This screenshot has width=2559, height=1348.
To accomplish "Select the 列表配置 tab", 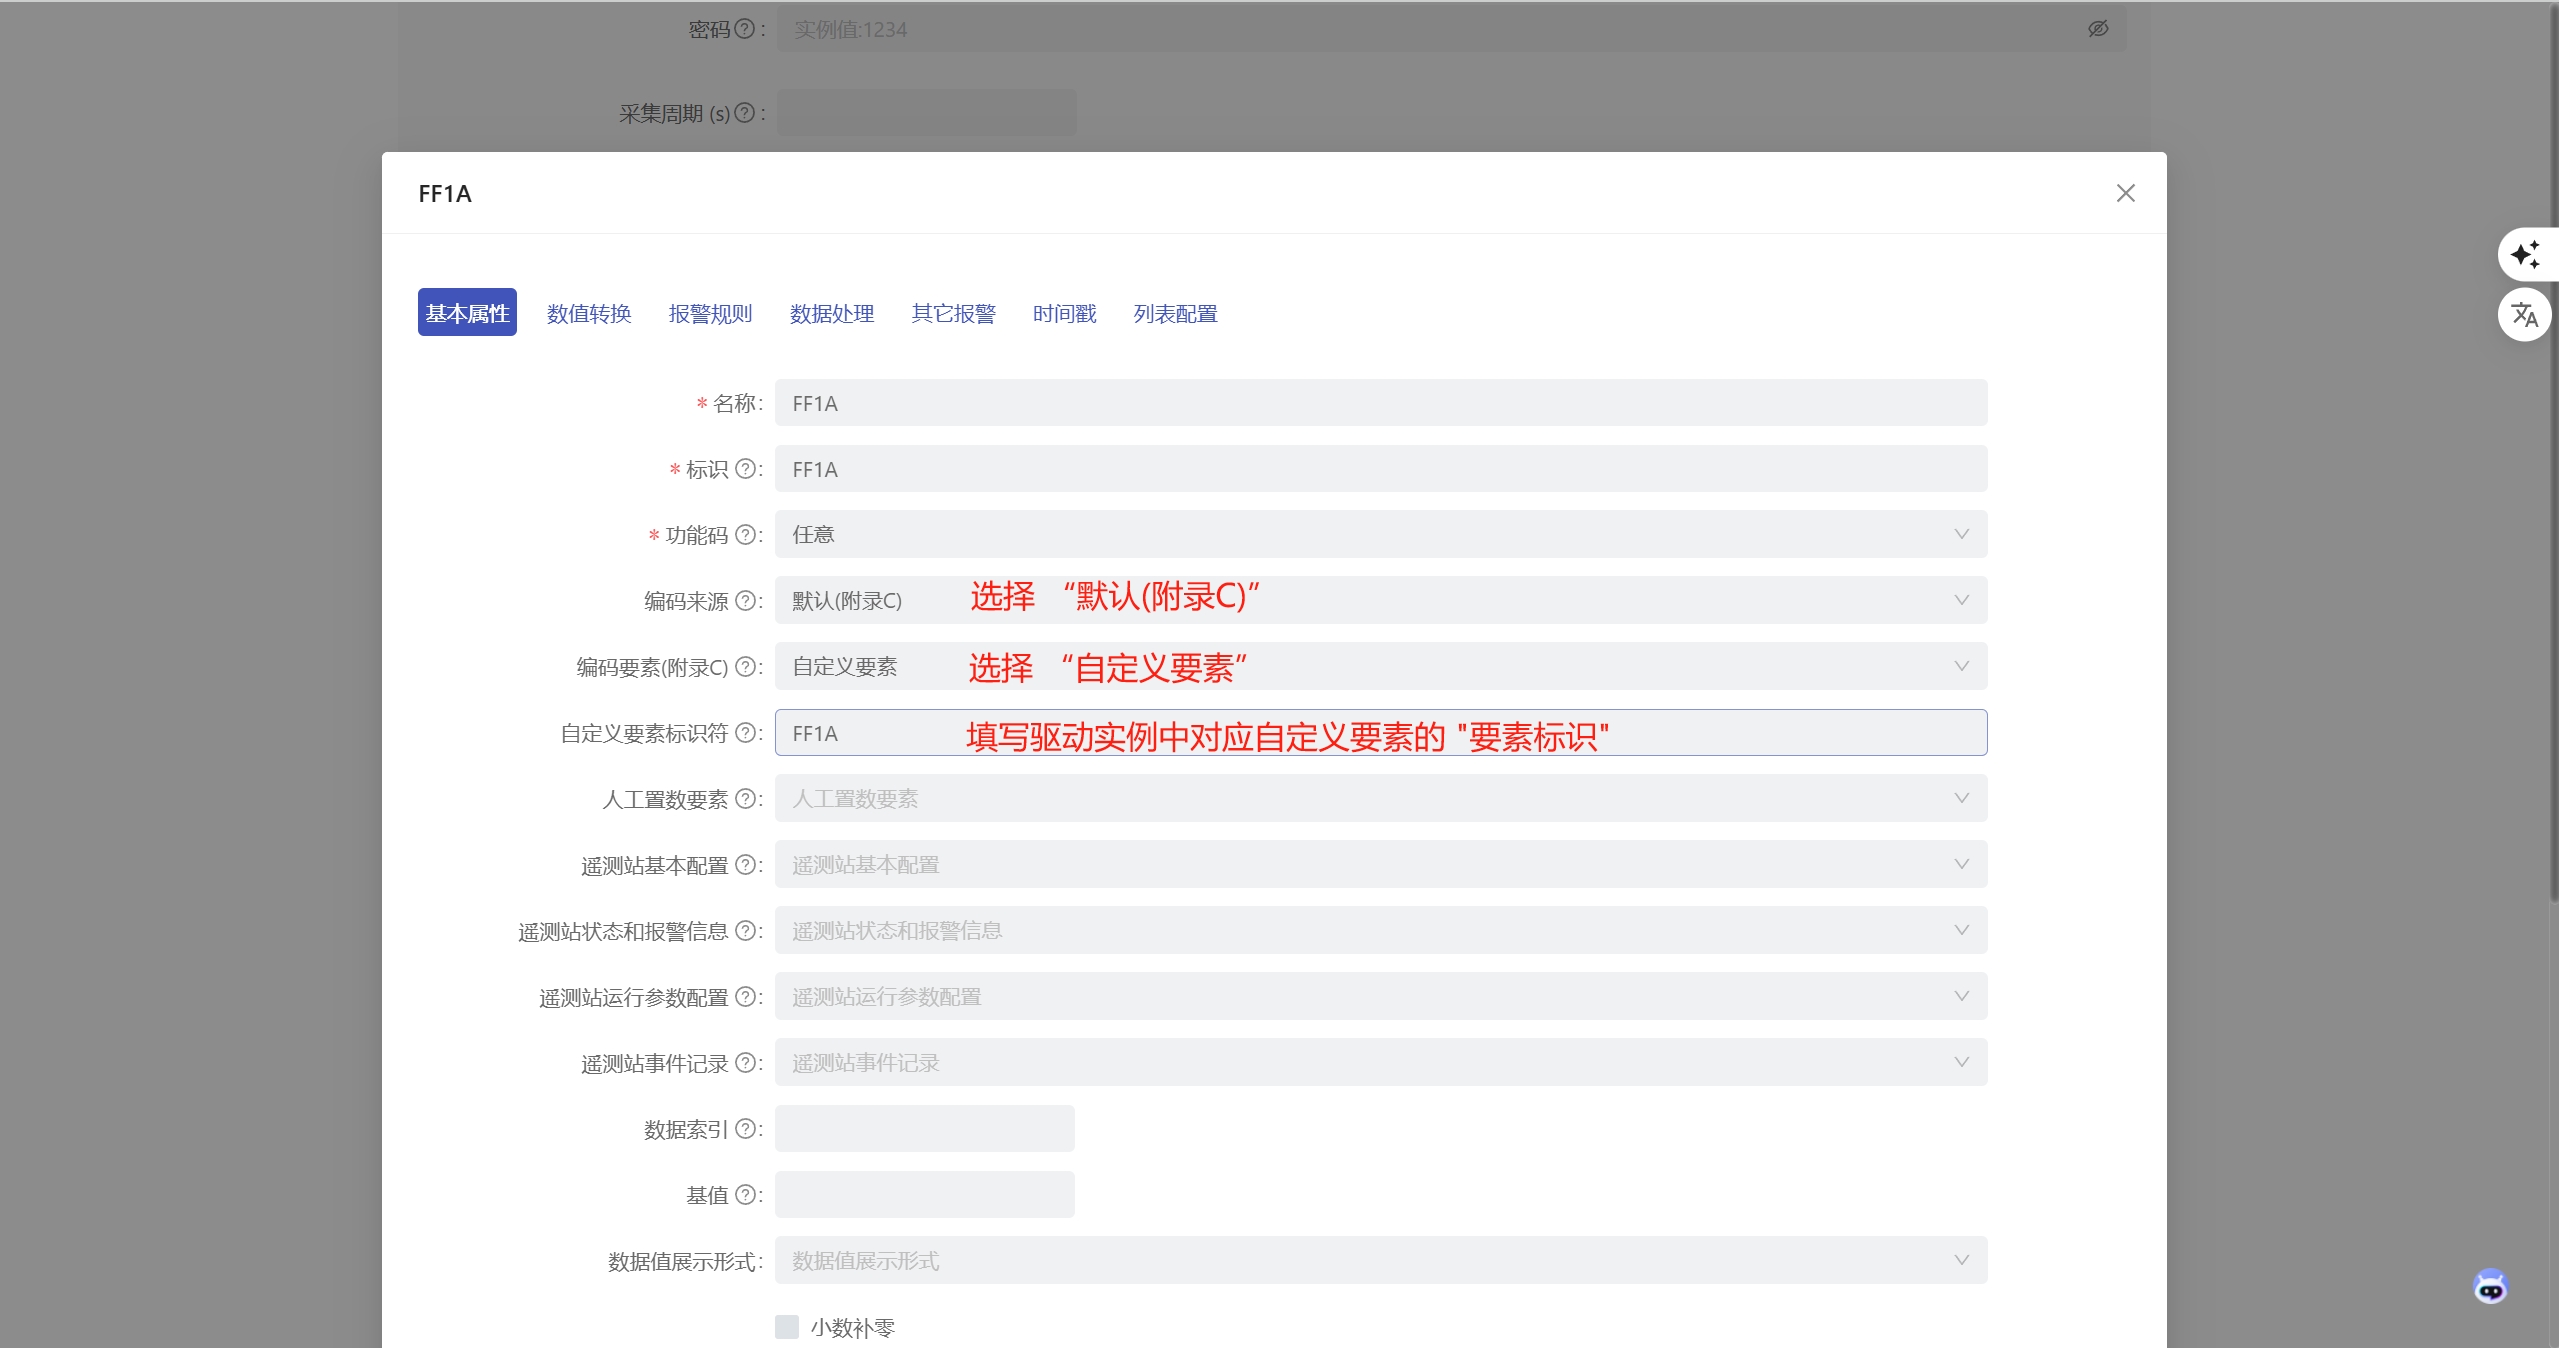I will click(1175, 313).
